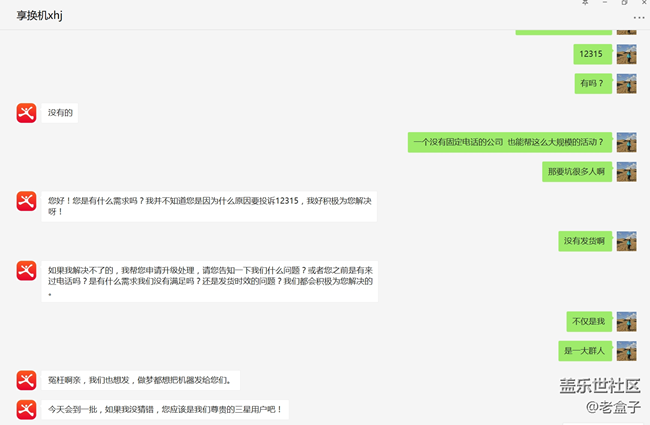Select the "冤枉啊亲，我们也想发" message bubble

140,380
